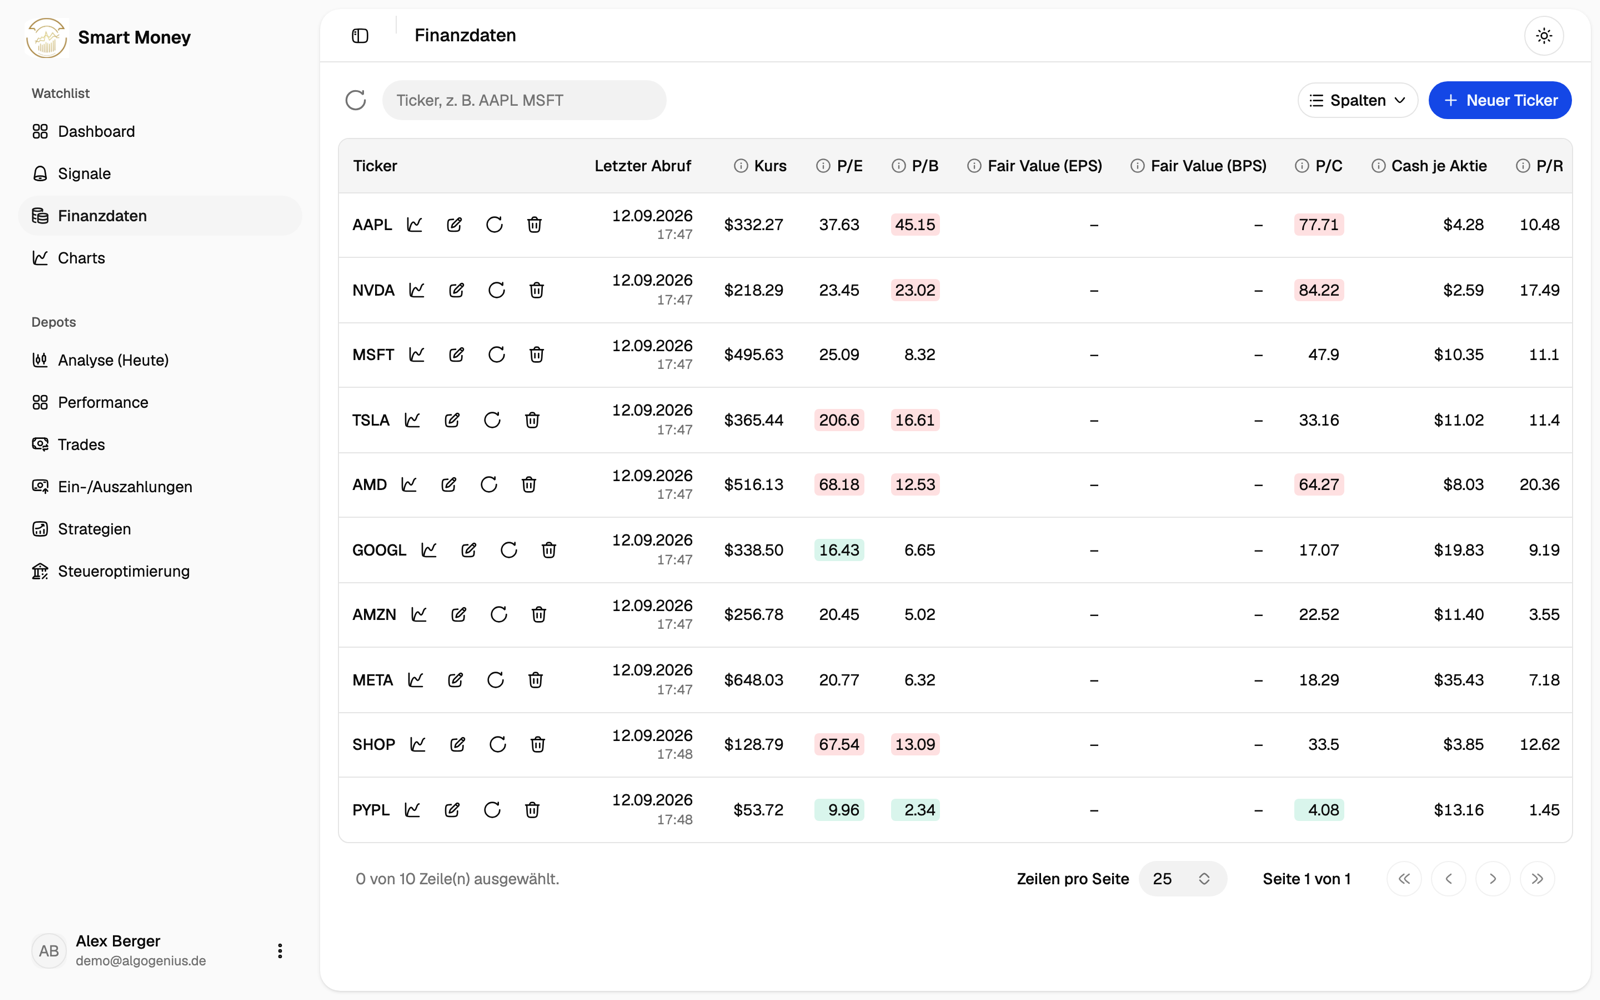Refresh data for AAPL row

(495, 225)
